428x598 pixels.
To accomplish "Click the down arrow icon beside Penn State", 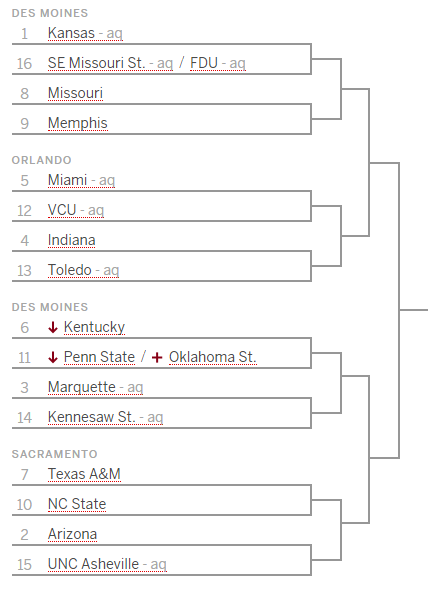I will (53, 357).
